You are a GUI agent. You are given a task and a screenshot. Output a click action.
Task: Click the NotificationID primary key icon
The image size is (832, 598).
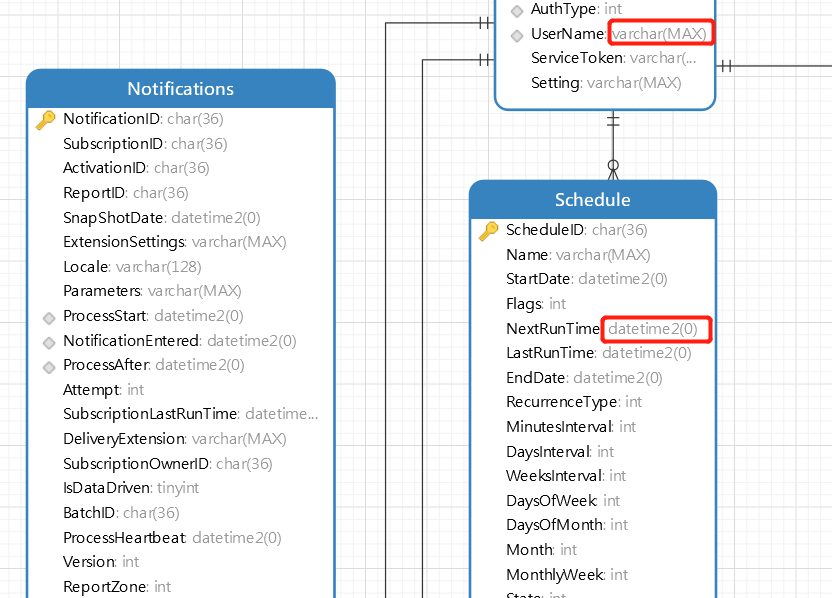pyautogui.click(x=46, y=119)
